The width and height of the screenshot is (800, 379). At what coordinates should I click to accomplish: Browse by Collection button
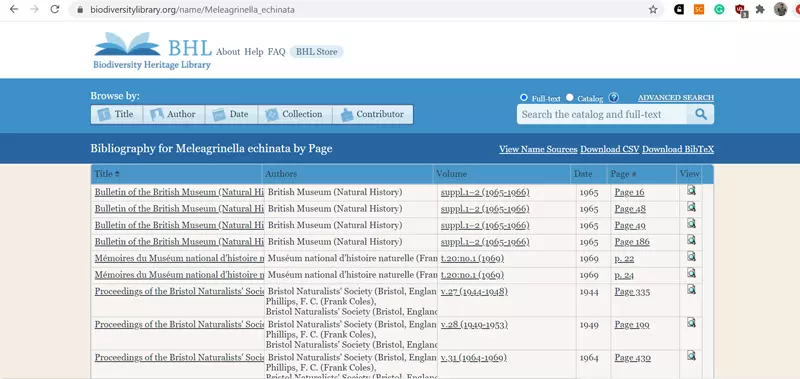click(x=295, y=114)
